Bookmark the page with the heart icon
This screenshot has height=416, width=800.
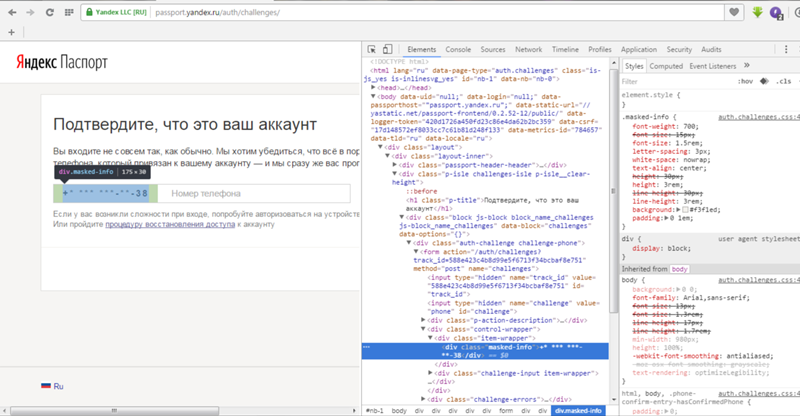pyautogui.click(x=734, y=12)
